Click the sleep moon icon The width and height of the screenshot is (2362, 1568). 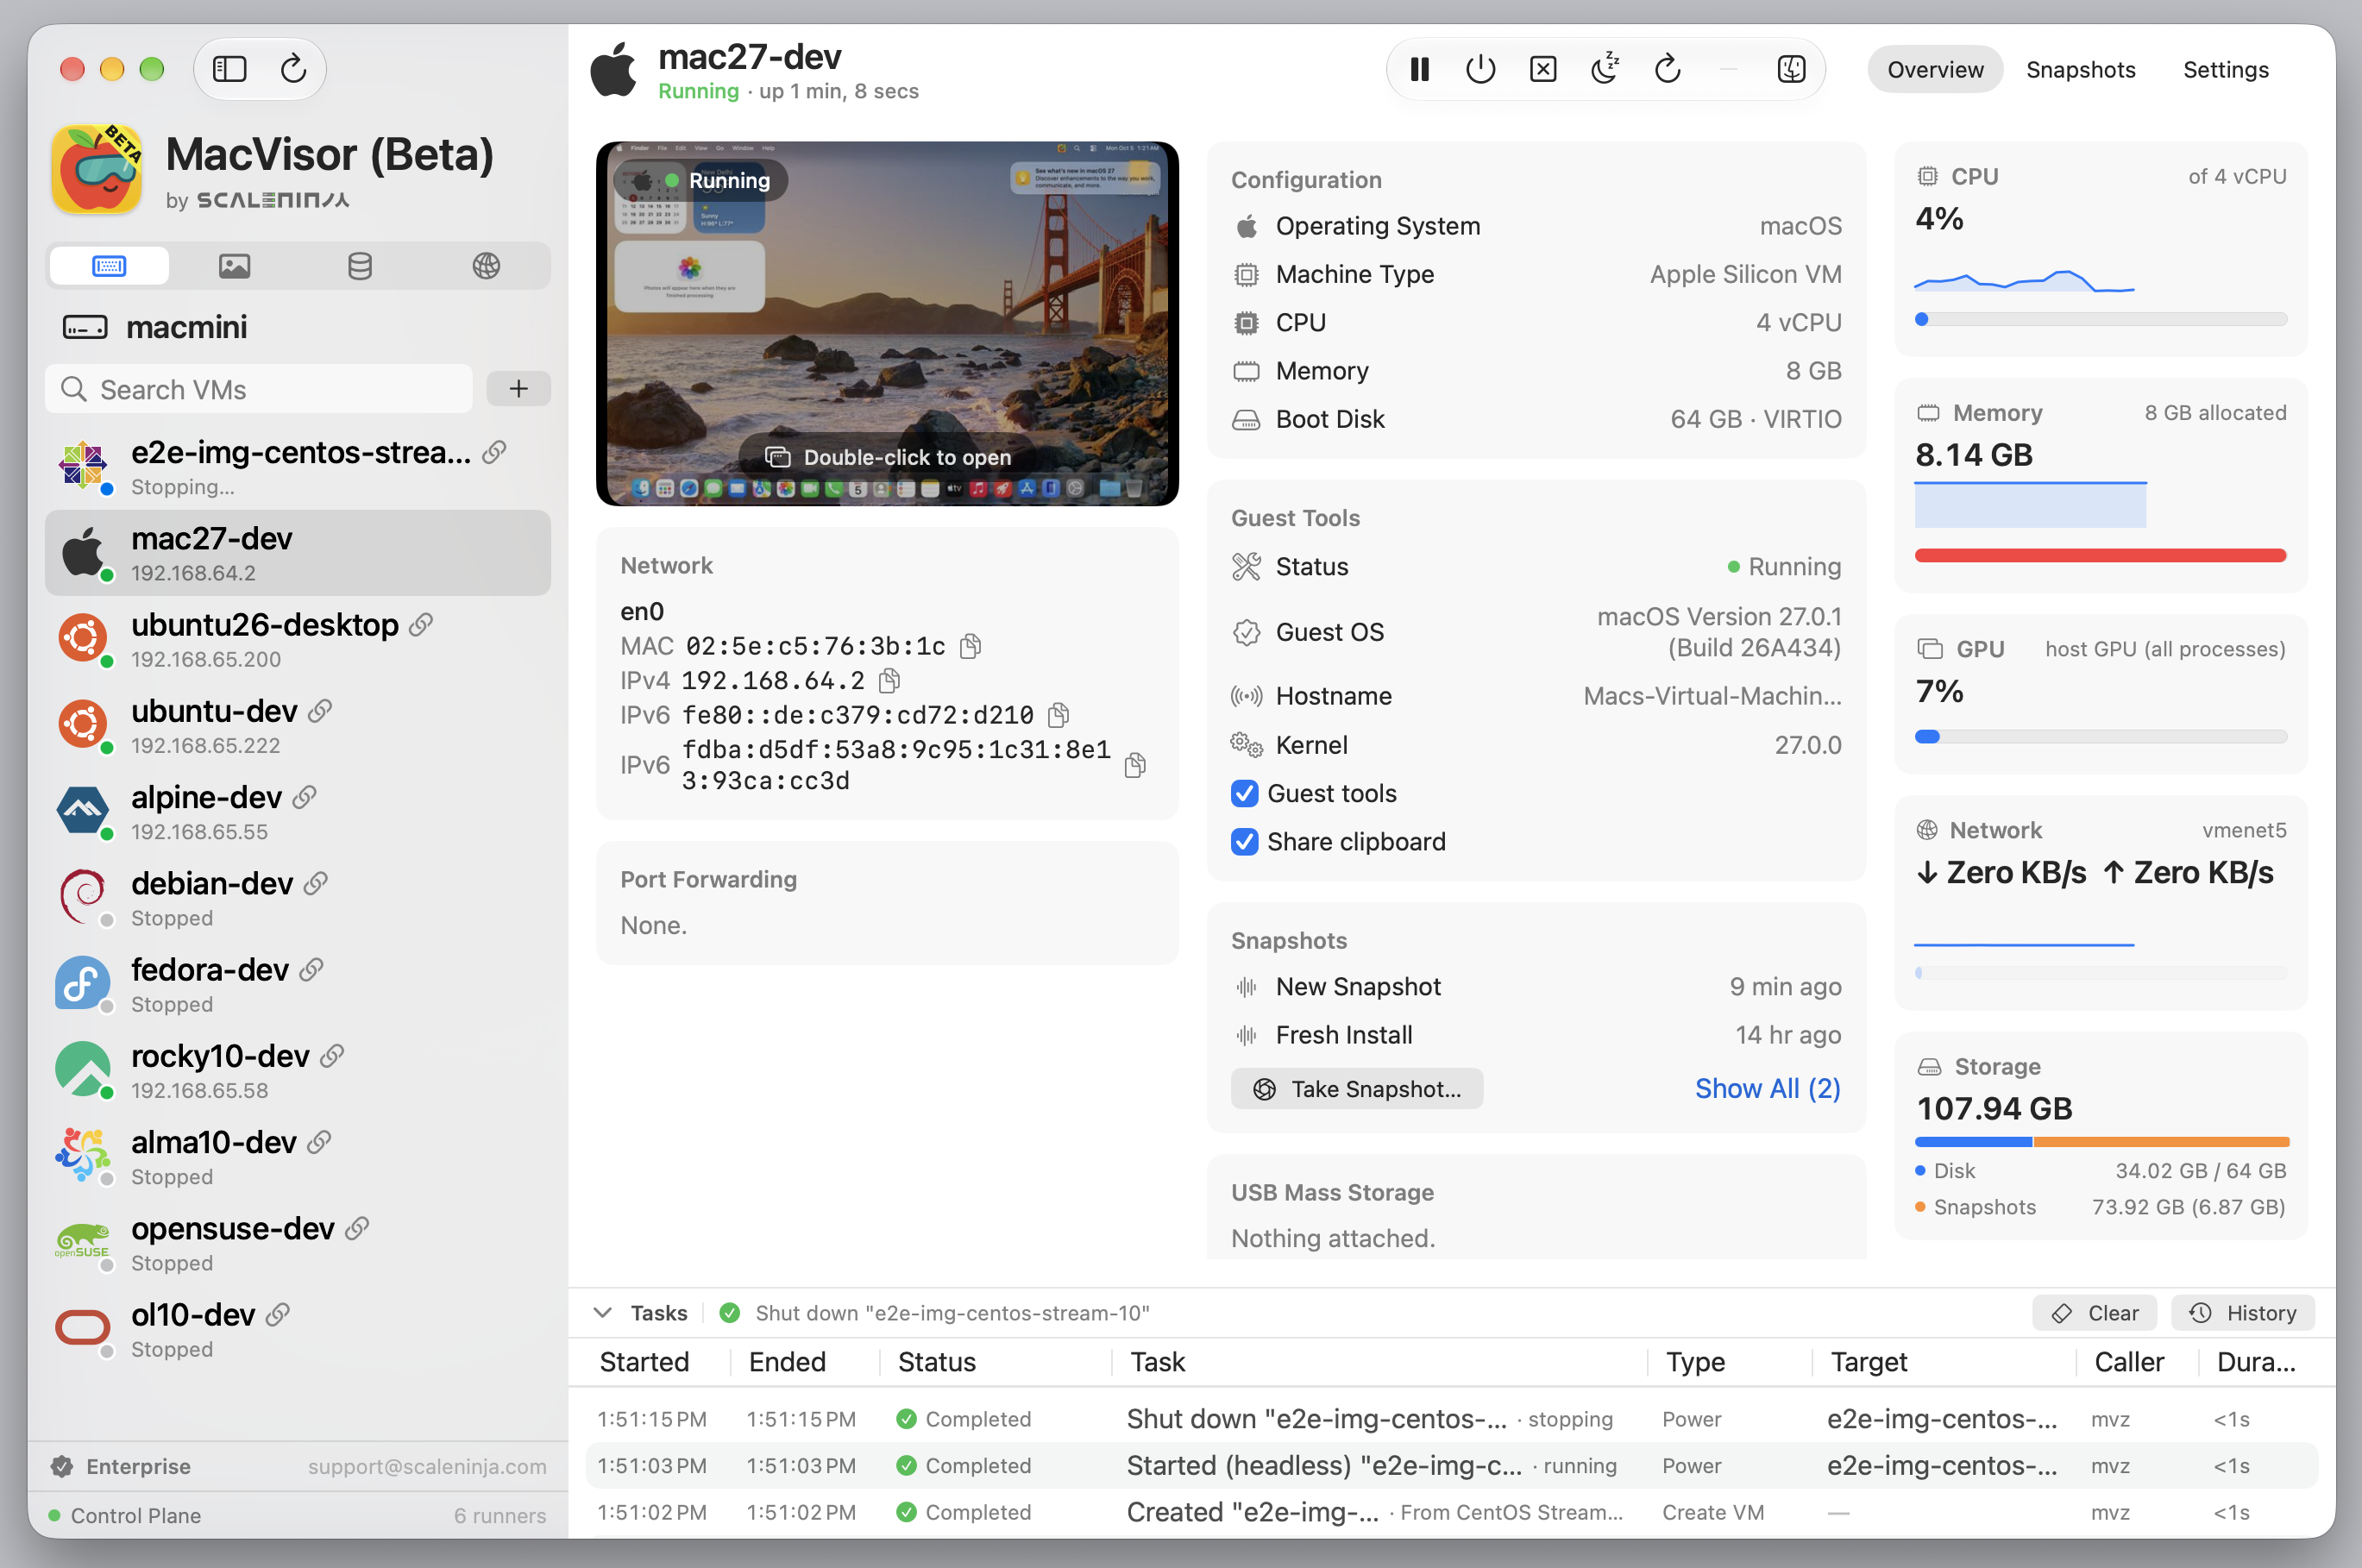(x=1605, y=69)
